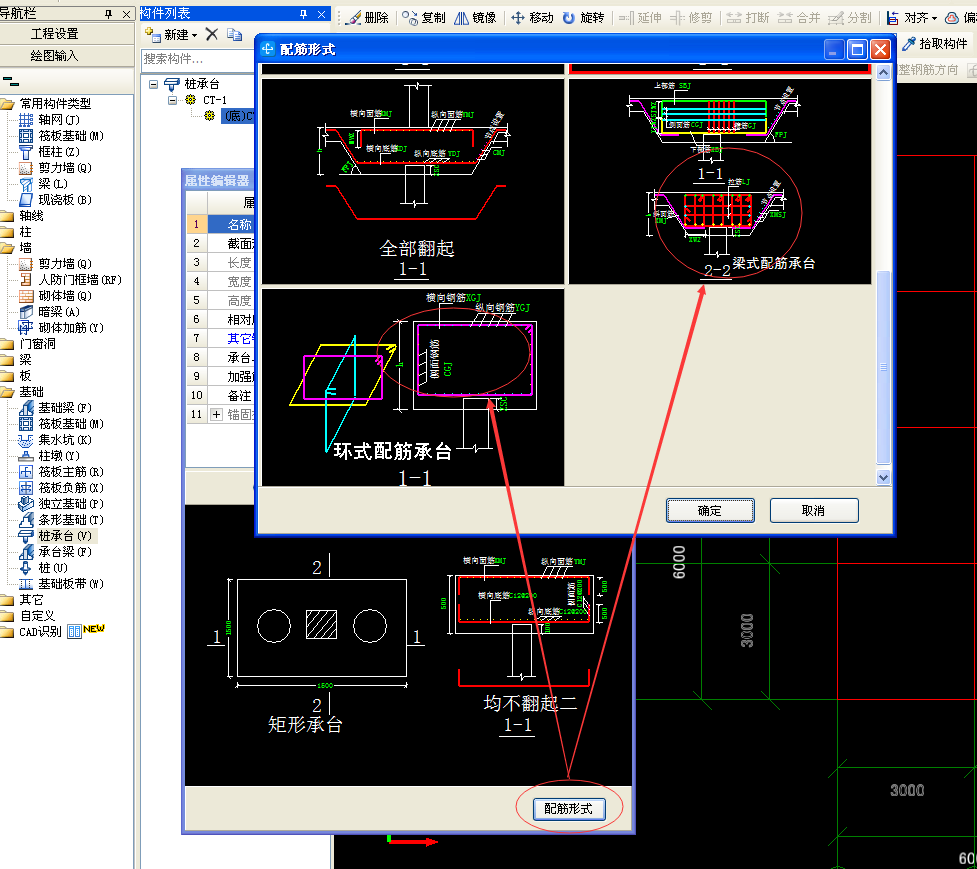
Task: Select the CT-1 component tree item
Action: (x=214, y=100)
